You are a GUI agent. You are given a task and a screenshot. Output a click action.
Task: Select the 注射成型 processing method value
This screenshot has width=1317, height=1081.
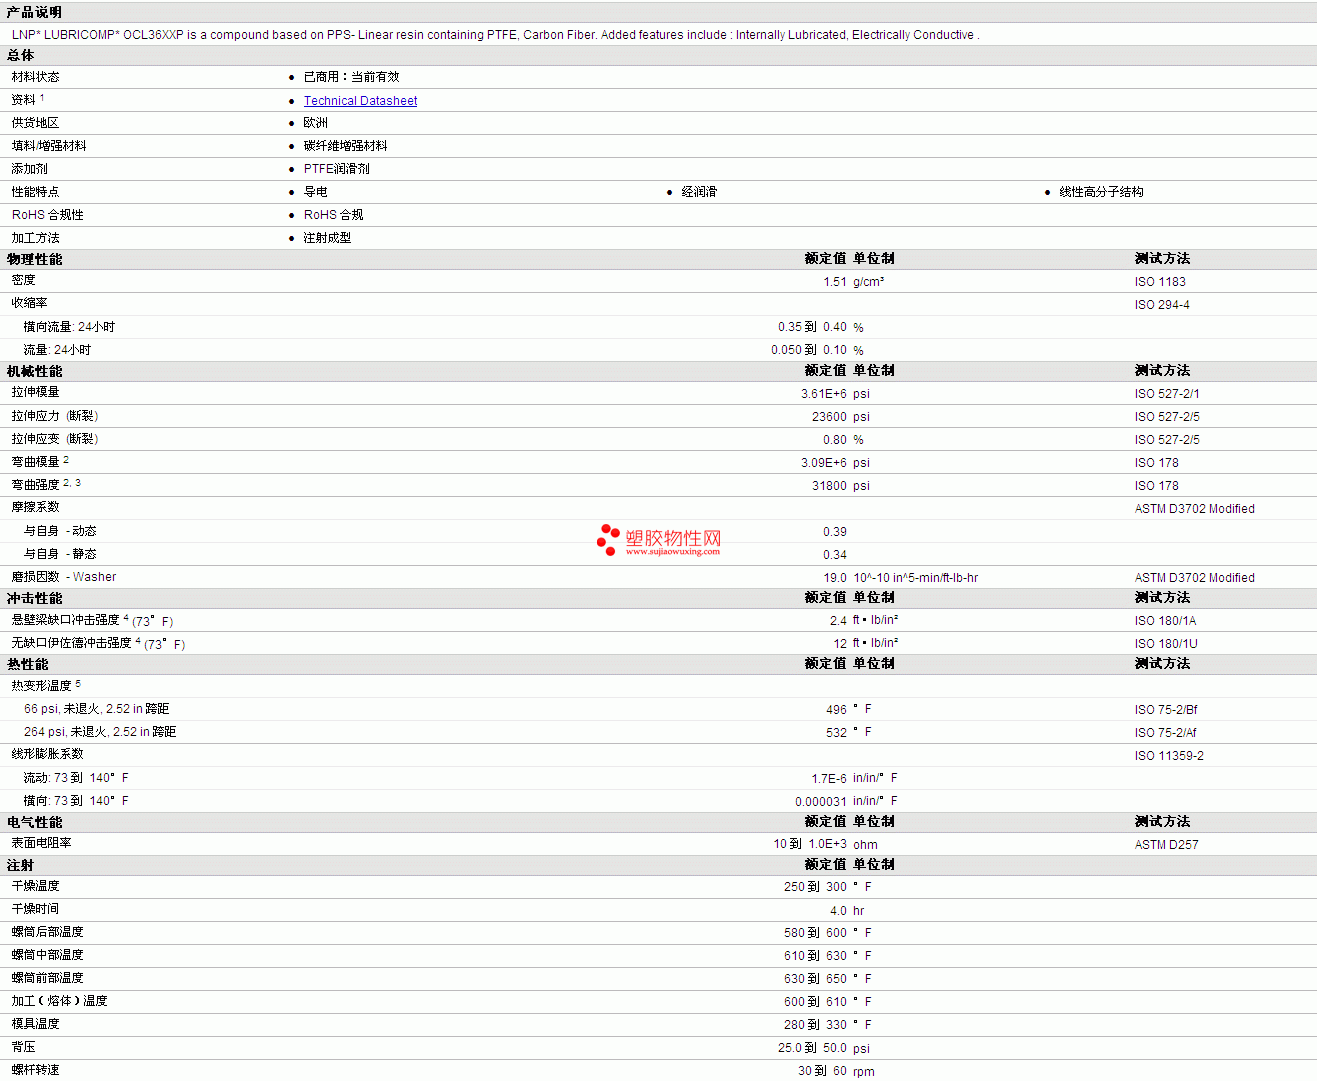coord(327,238)
